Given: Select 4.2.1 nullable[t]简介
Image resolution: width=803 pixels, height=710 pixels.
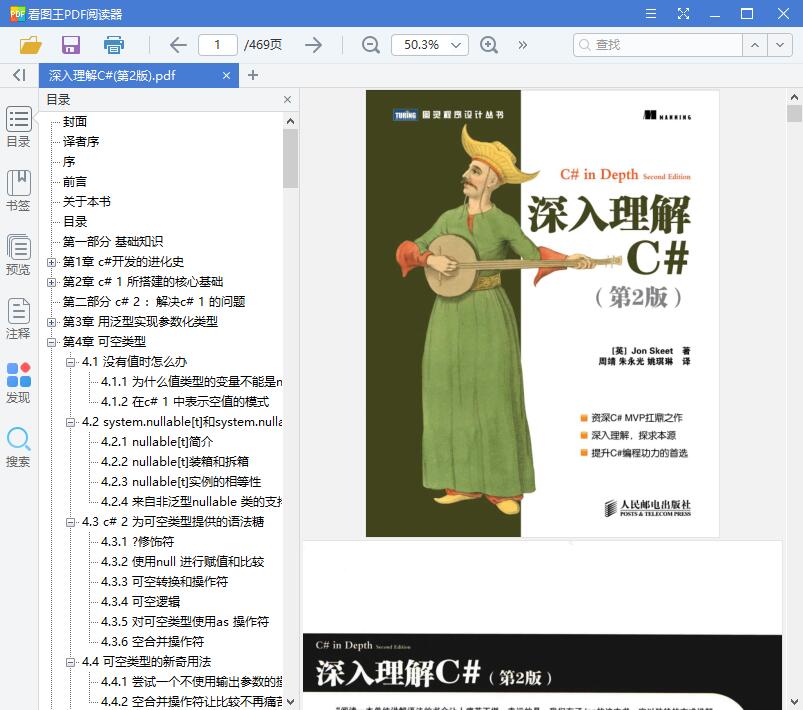Looking at the screenshot, I should pyautogui.click(x=157, y=442).
